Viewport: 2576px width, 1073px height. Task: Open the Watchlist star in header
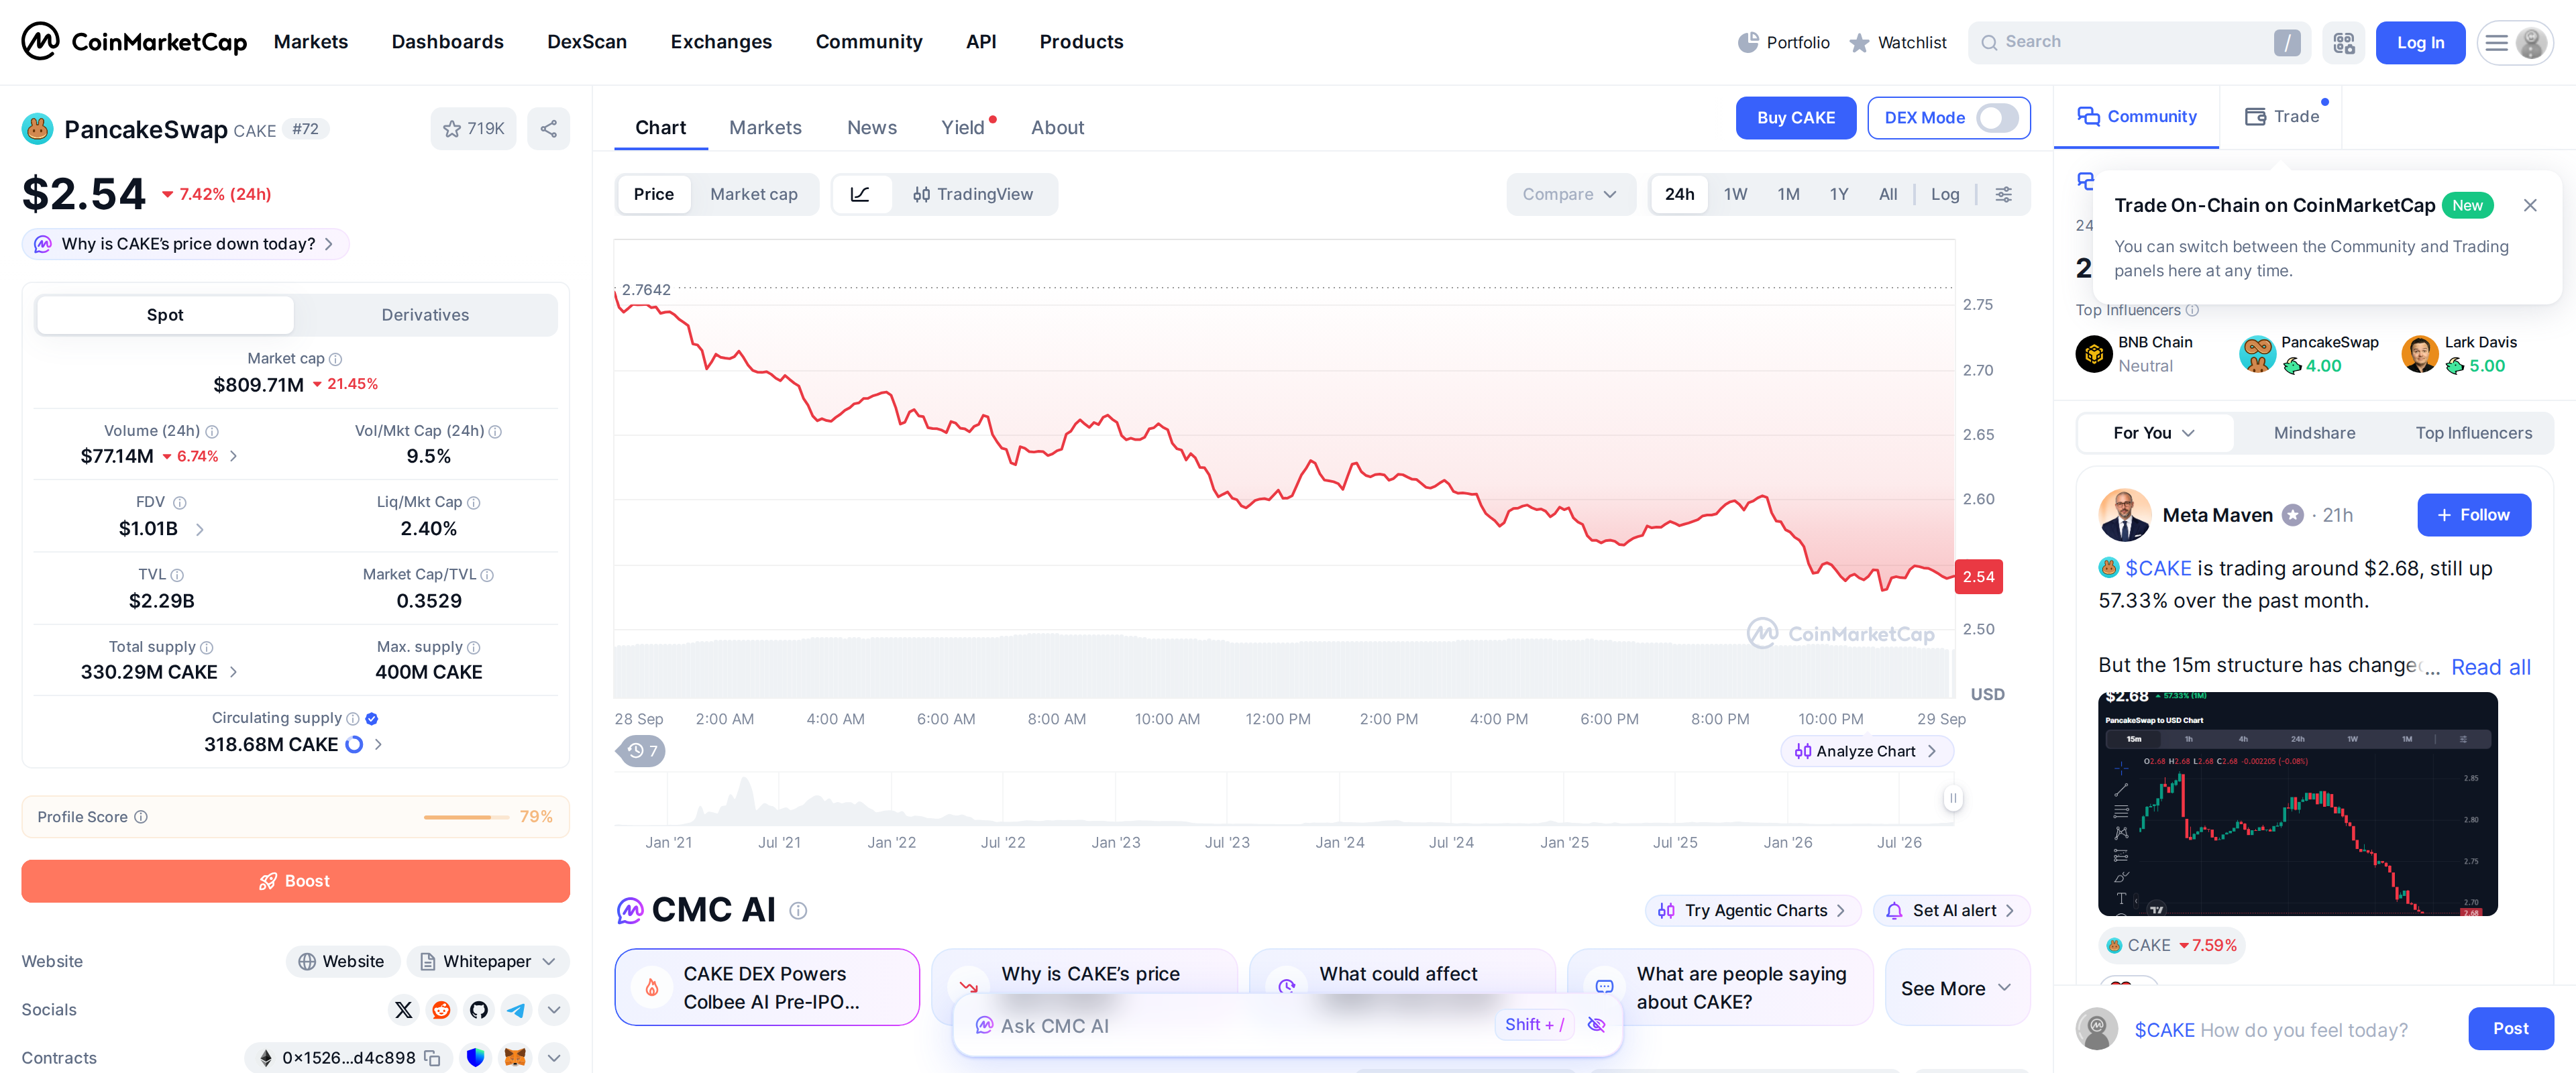coord(1897,42)
